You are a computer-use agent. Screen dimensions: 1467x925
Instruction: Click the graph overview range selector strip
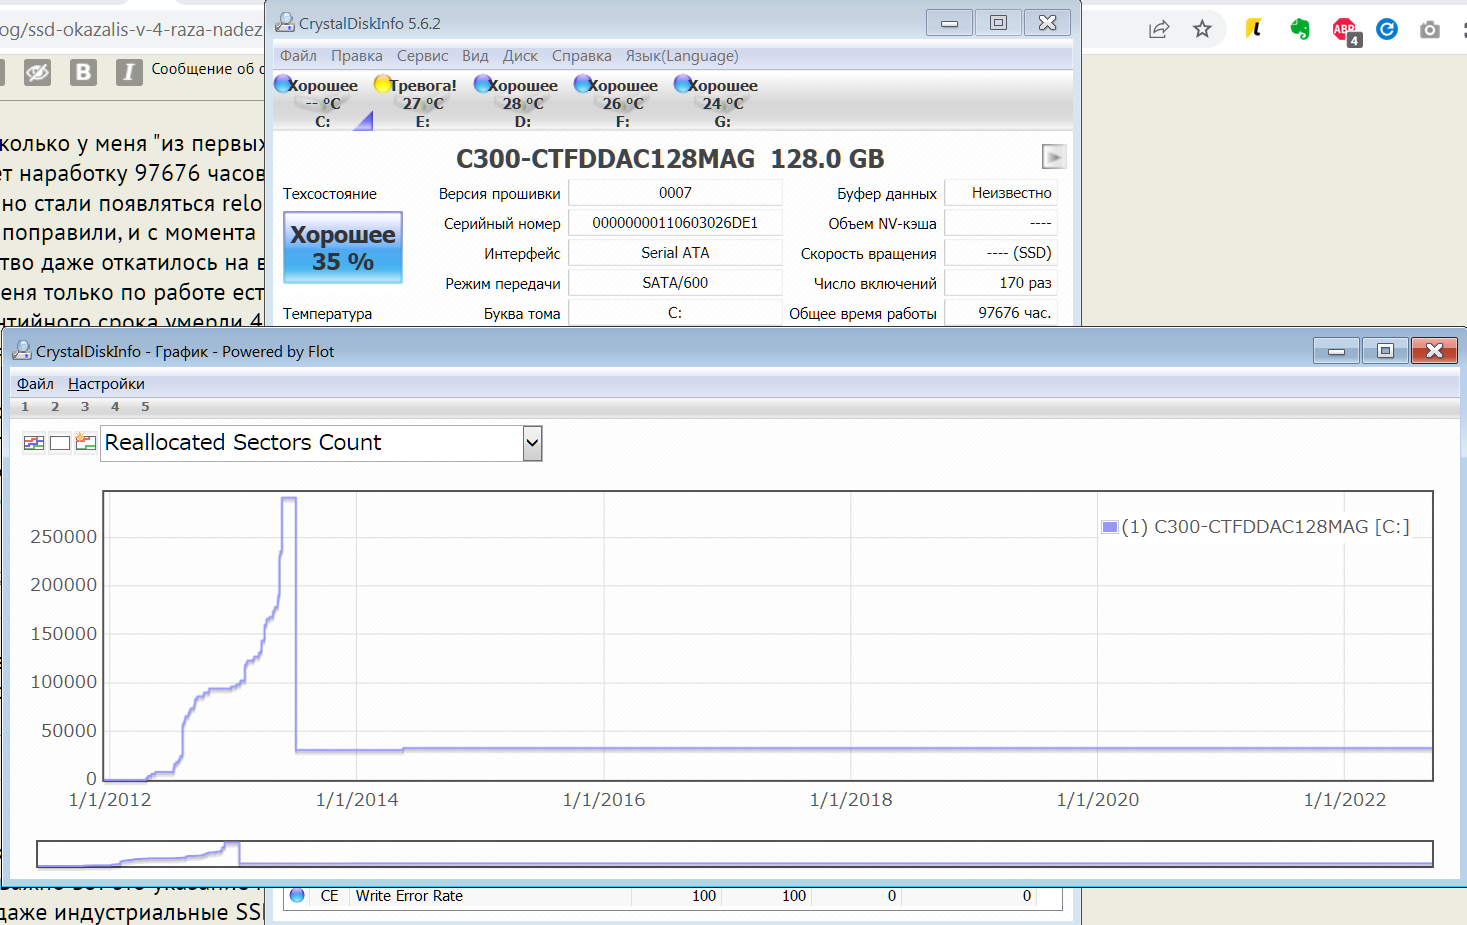(x=734, y=853)
